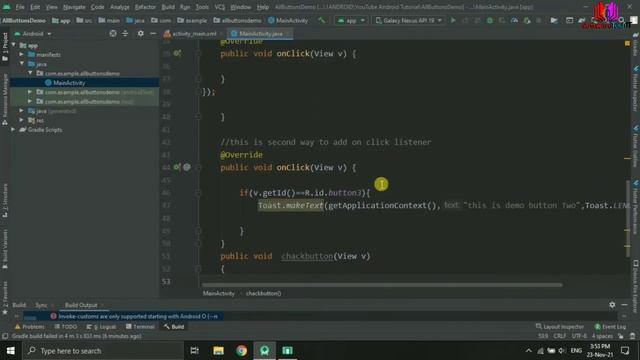
Task: Open the Galaxy Nexus API 19 device dropdown
Action: click(409, 20)
